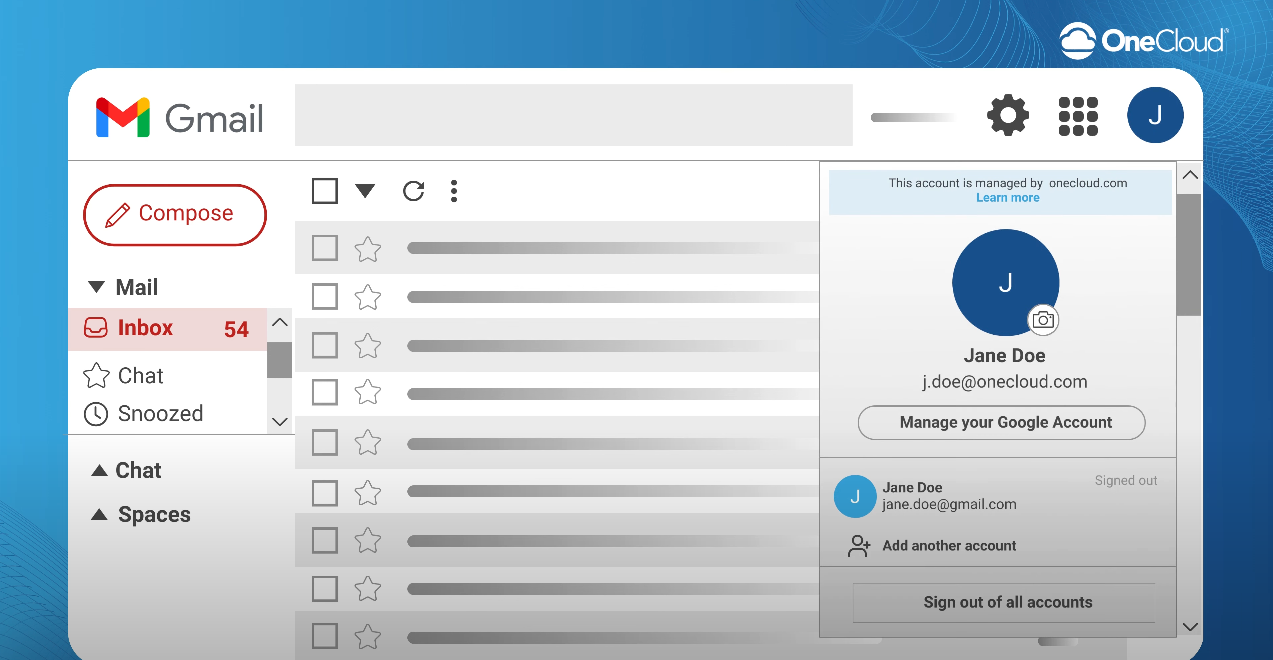Image resolution: width=1273 pixels, height=660 pixels.
Task: Click the account panel scroll up arrow
Action: [x=1189, y=176]
